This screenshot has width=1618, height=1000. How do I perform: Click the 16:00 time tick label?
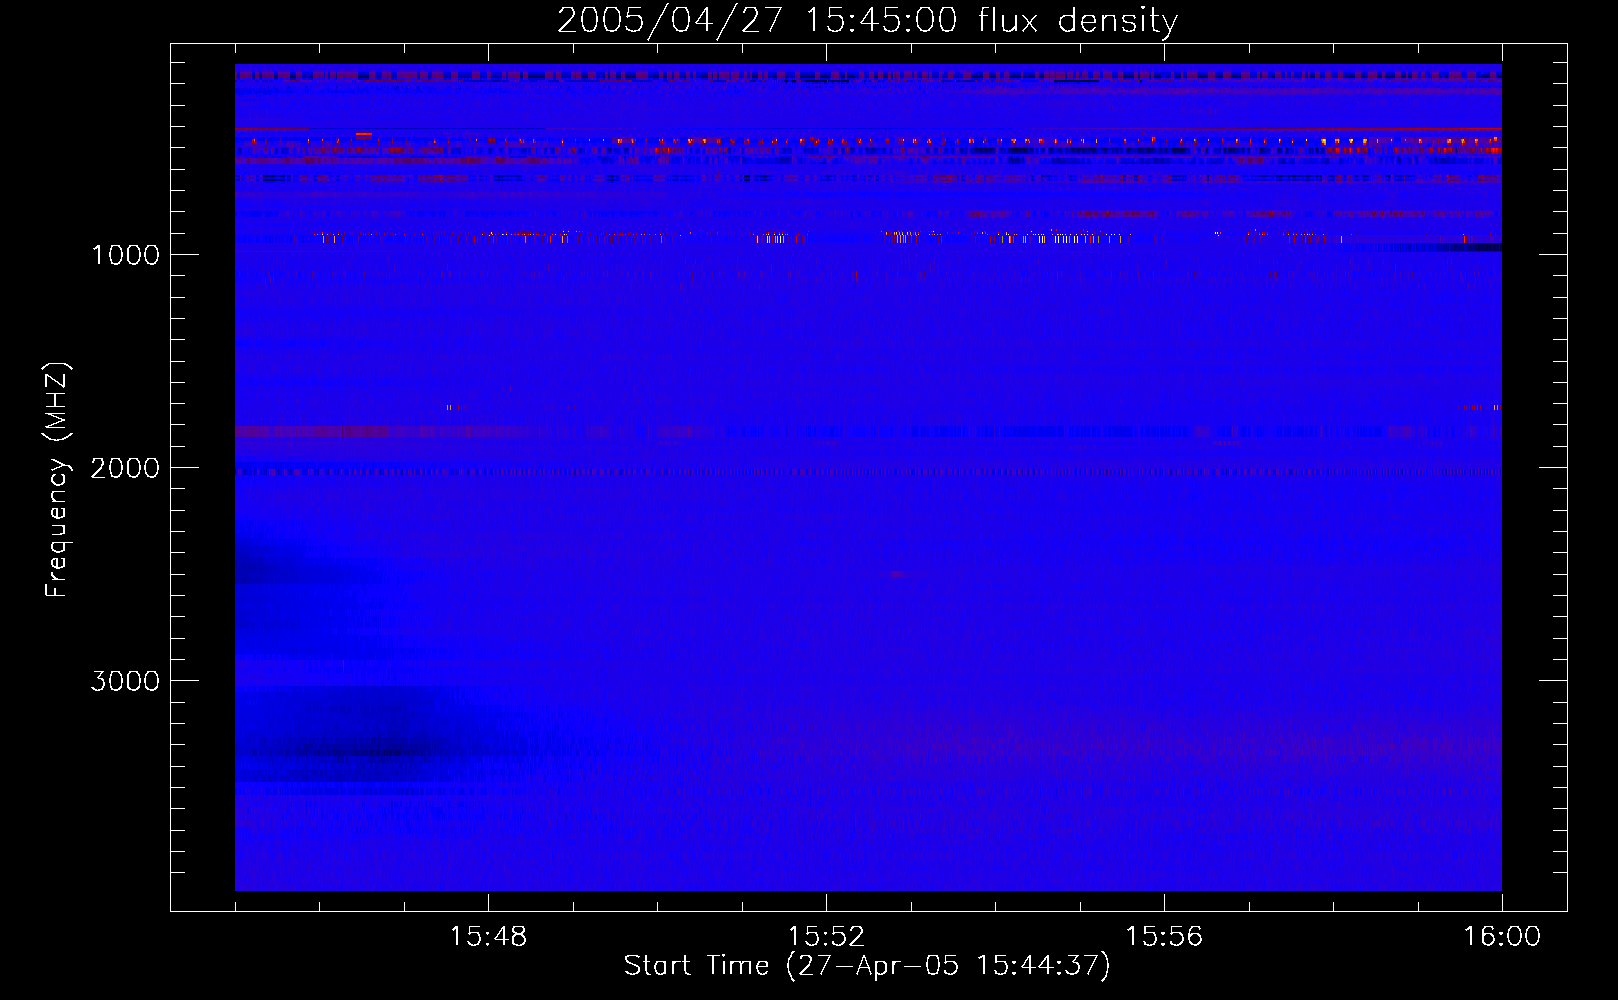1502,937
